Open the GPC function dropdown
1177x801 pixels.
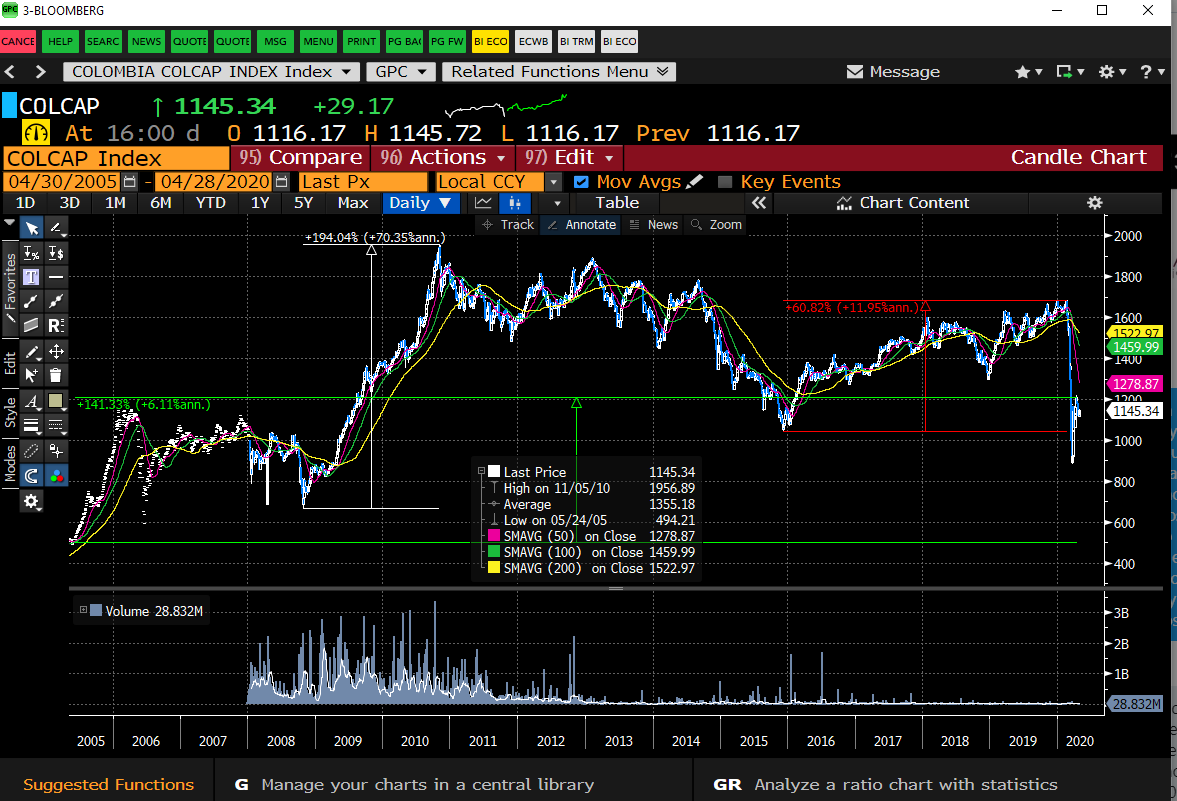401,71
